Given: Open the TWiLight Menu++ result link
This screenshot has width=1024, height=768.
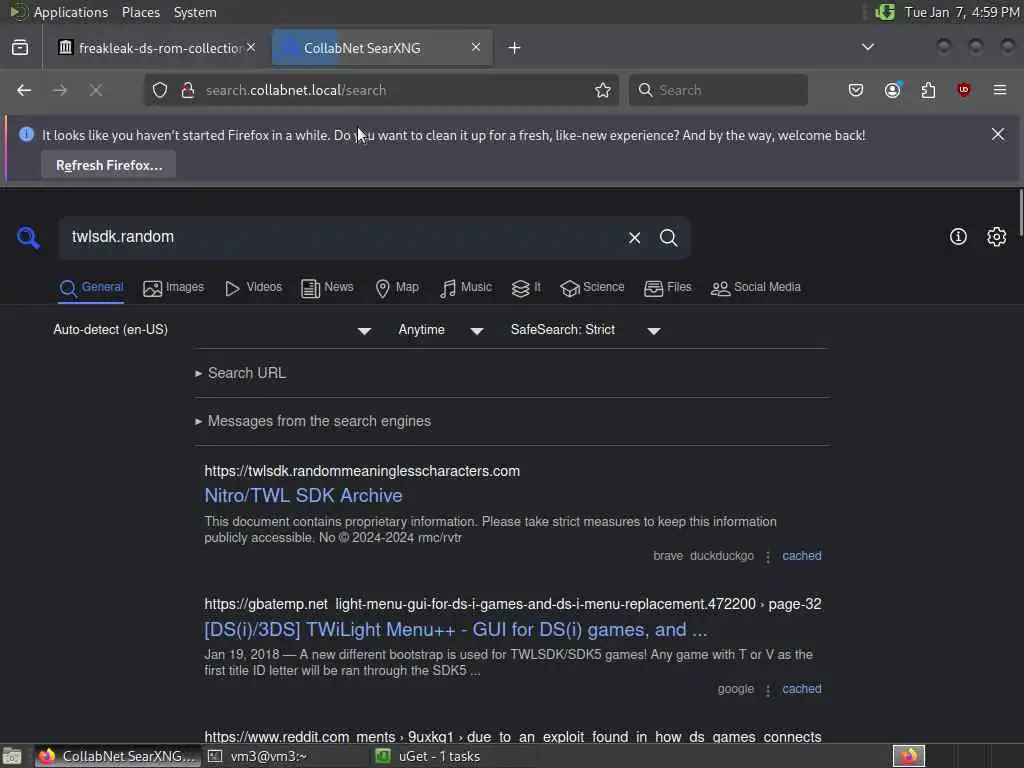Looking at the screenshot, I should click(x=455, y=630).
